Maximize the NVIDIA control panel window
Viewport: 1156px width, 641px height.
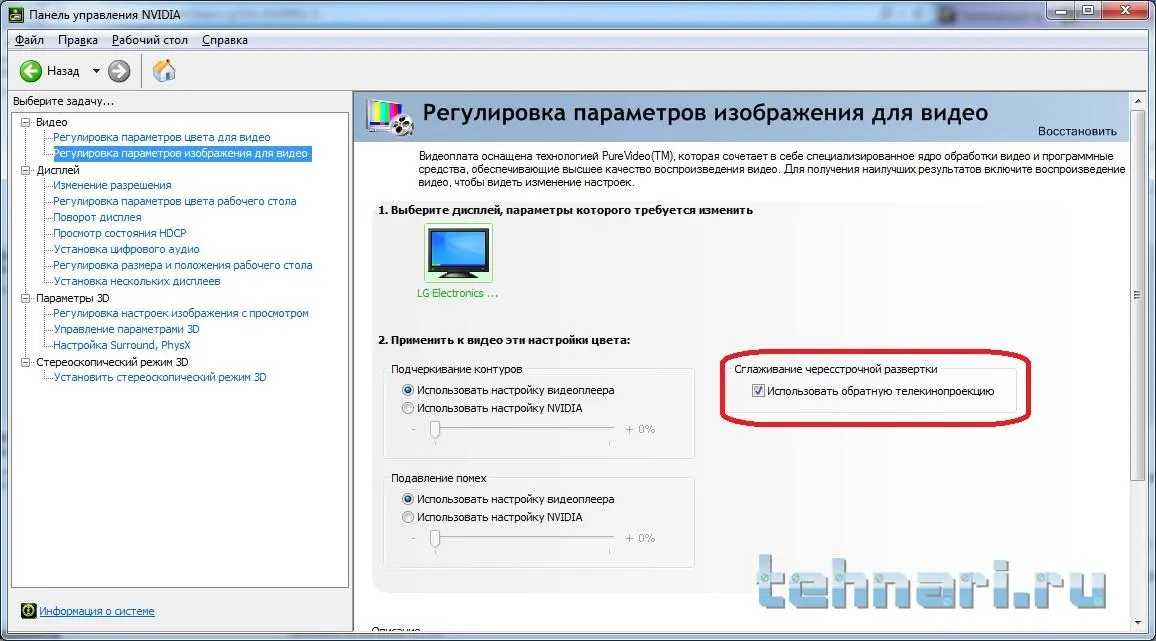click(1087, 11)
